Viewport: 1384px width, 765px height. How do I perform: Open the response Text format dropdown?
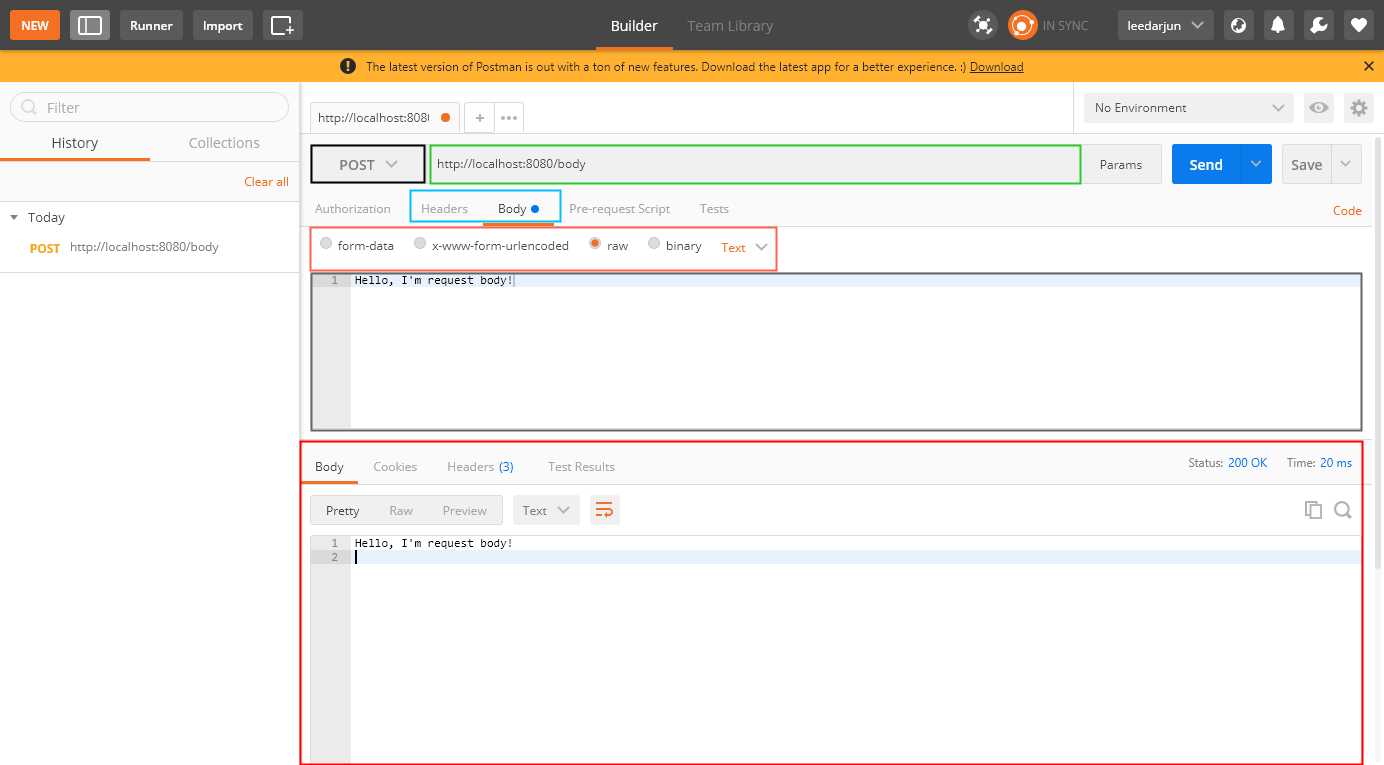(546, 510)
